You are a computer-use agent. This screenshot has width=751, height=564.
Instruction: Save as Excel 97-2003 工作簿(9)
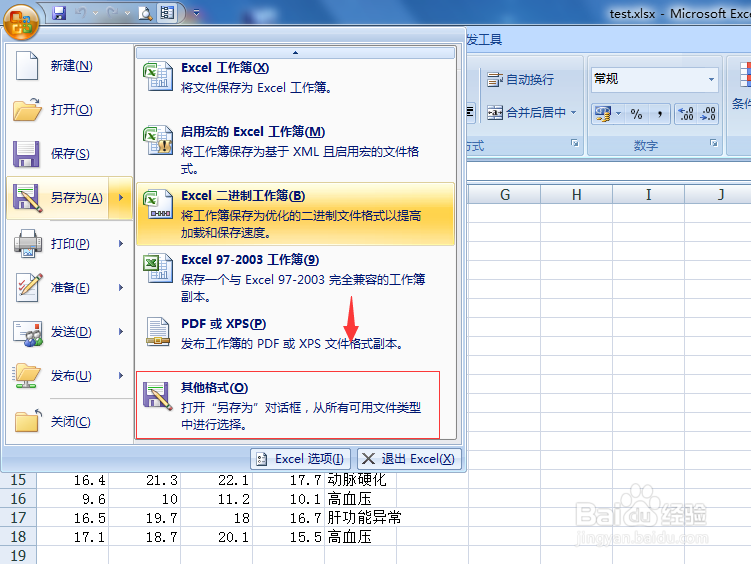[x=296, y=278]
